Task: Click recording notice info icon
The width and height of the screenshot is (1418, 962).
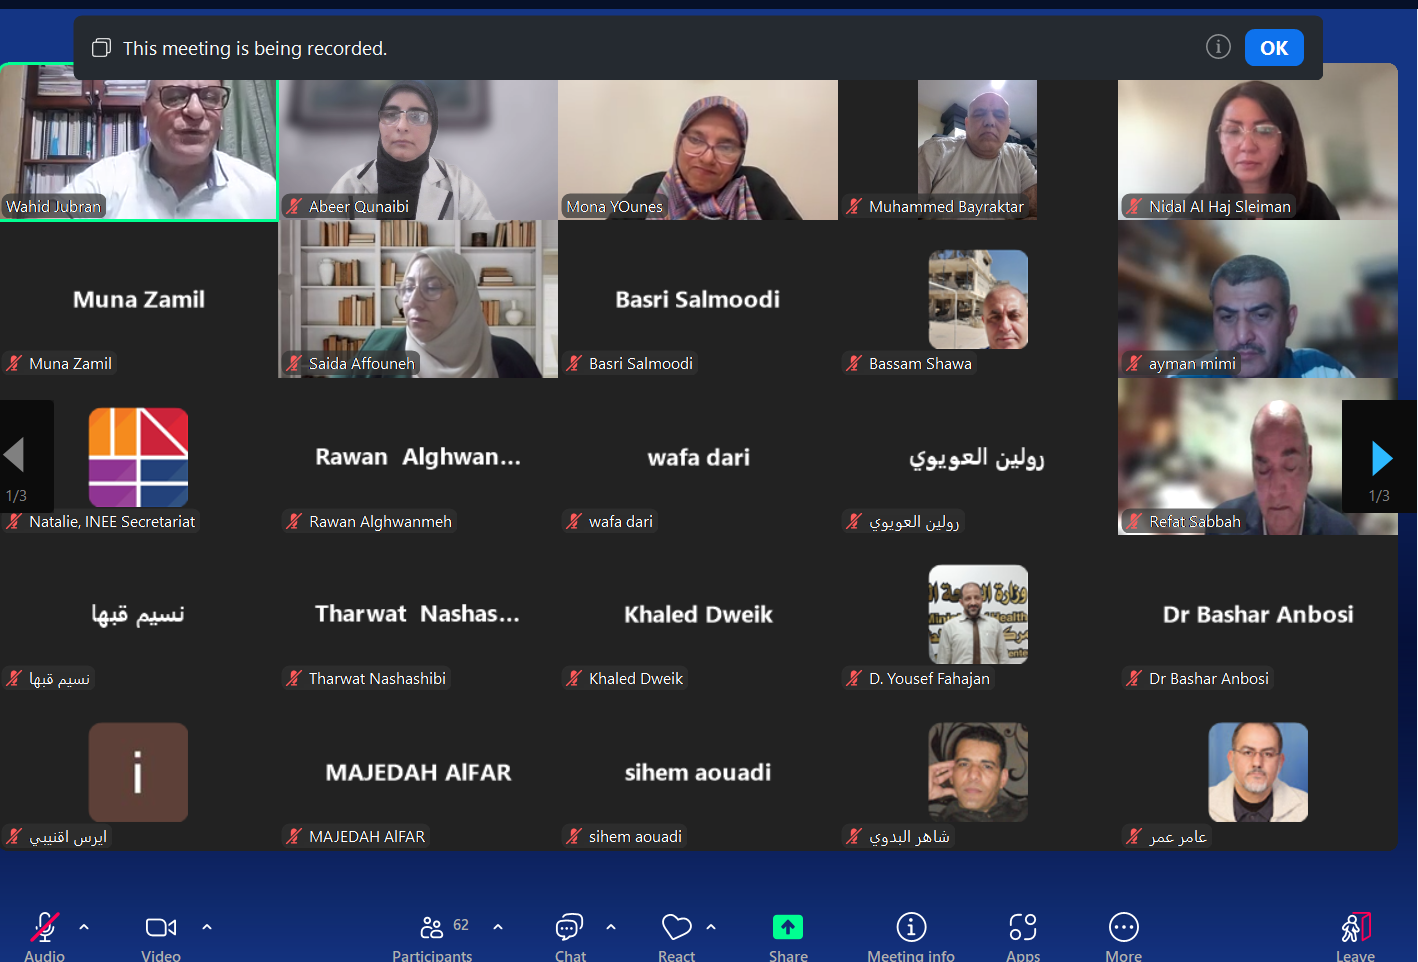Action: [1218, 47]
